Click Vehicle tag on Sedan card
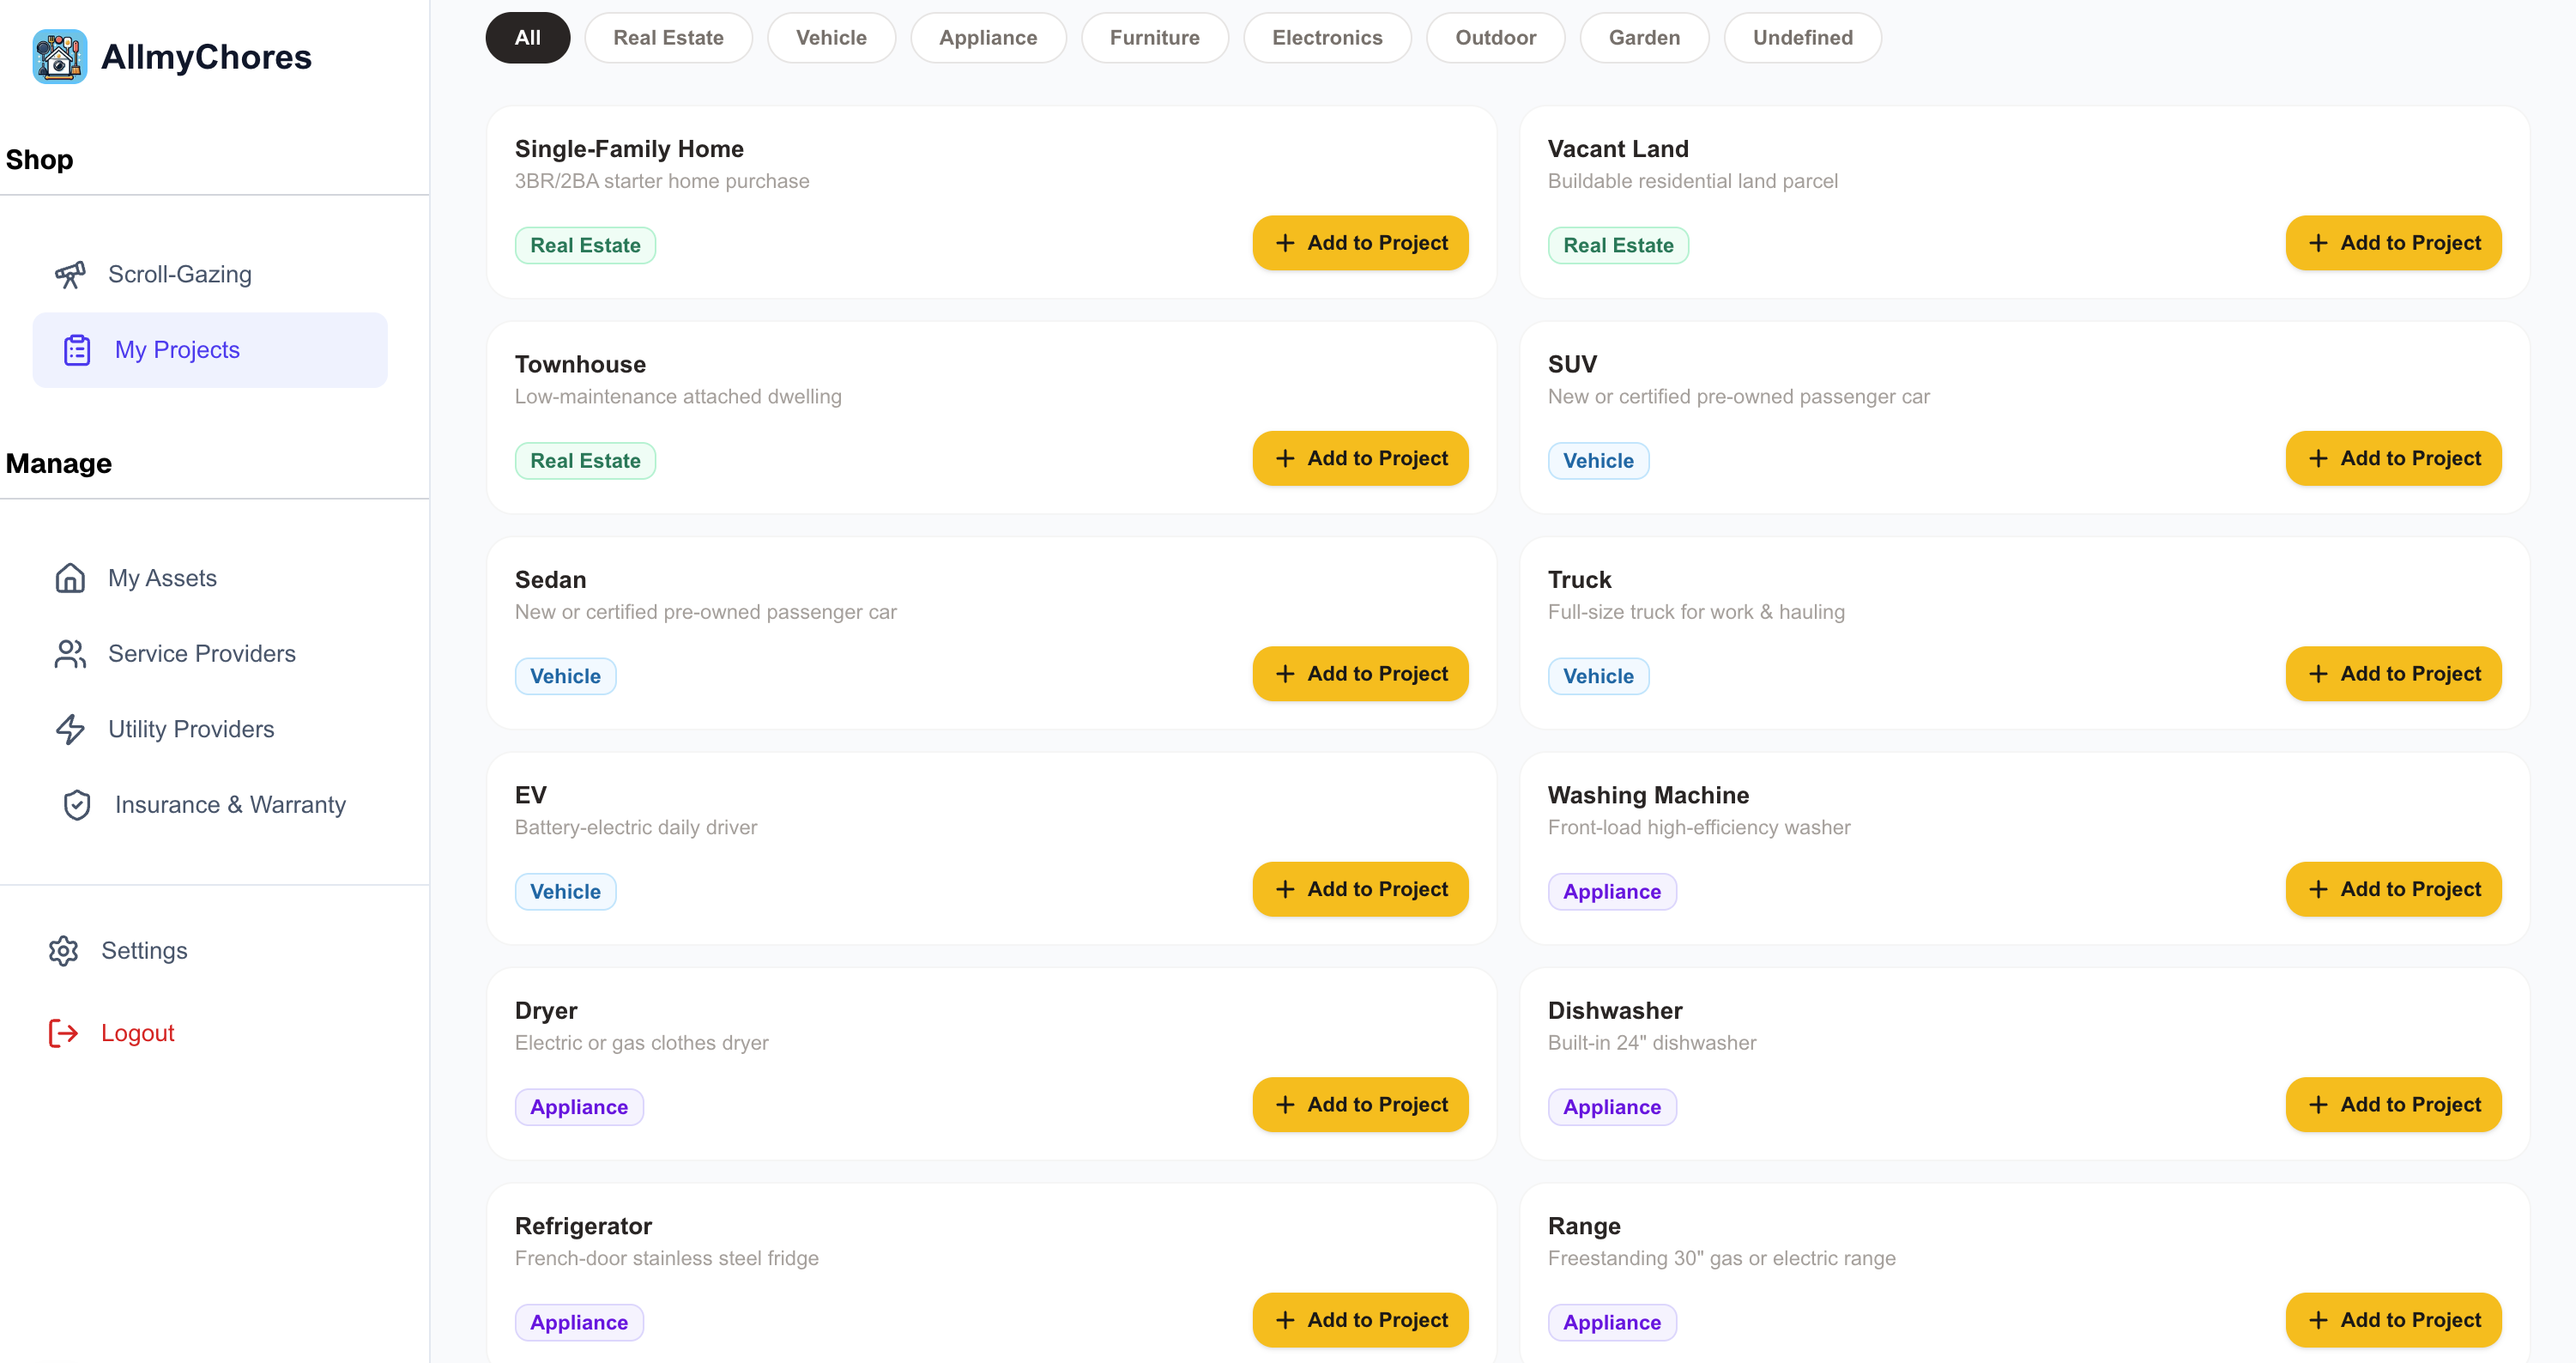Image resolution: width=2576 pixels, height=1363 pixels. pyautogui.click(x=565, y=676)
